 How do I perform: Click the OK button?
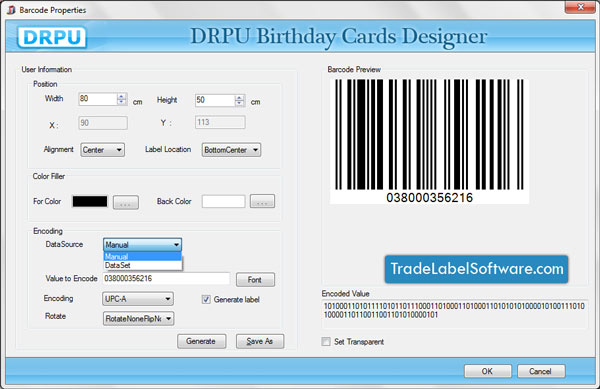pyautogui.click(x=488, y=371)
